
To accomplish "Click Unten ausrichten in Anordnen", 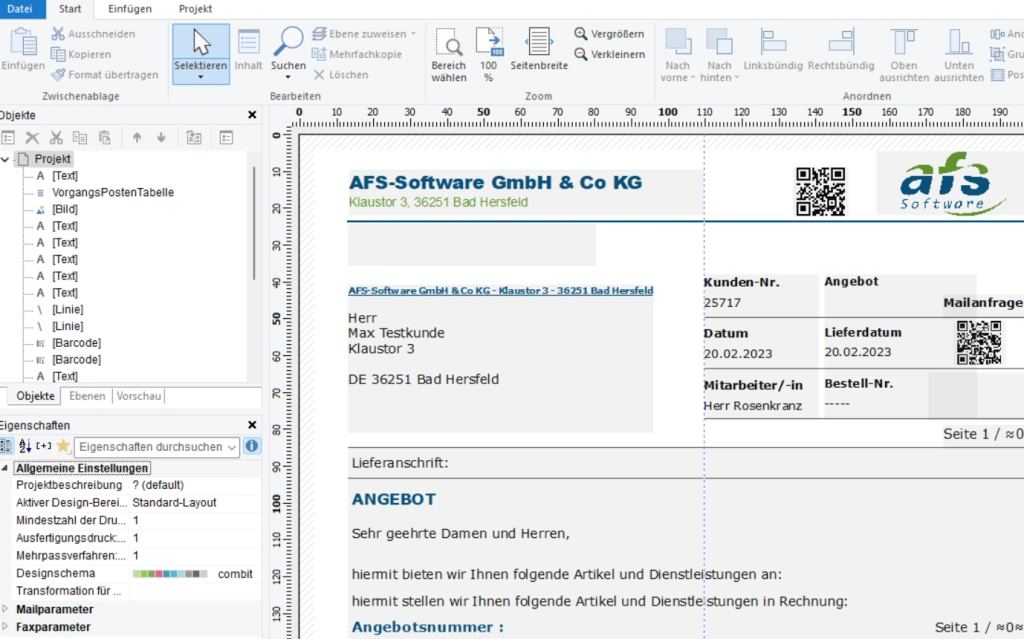I will [x=959, y=55].
